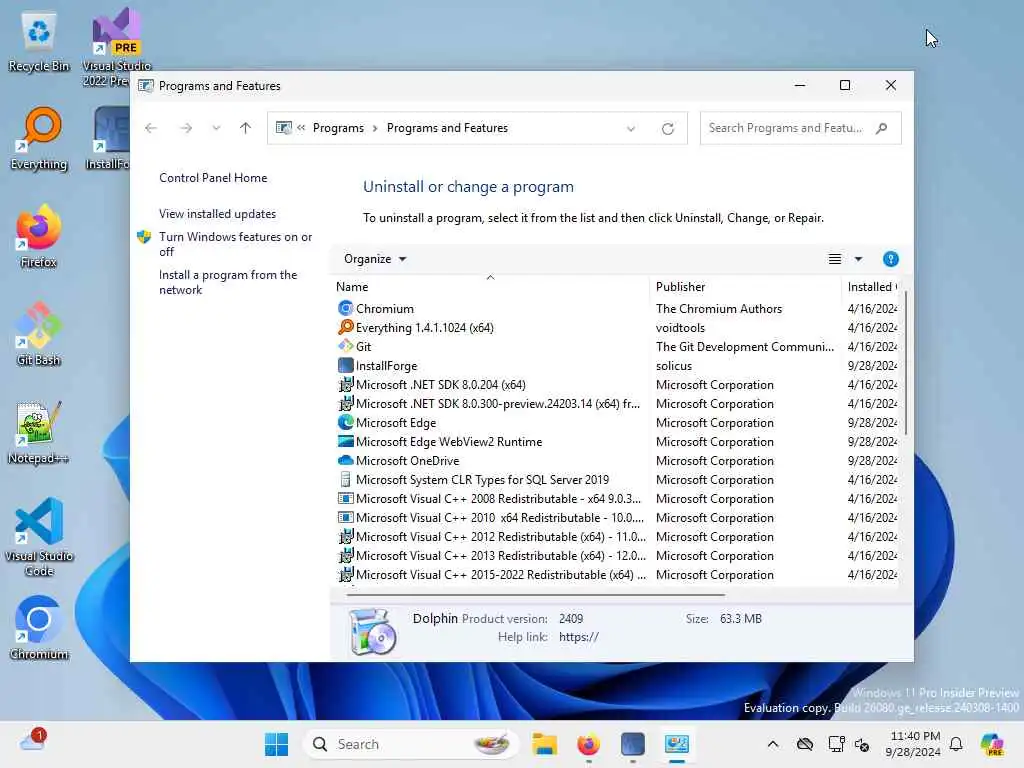Click Install a program from the network
This screenshot has height=768, width=1024.
[x=228, y=282]
